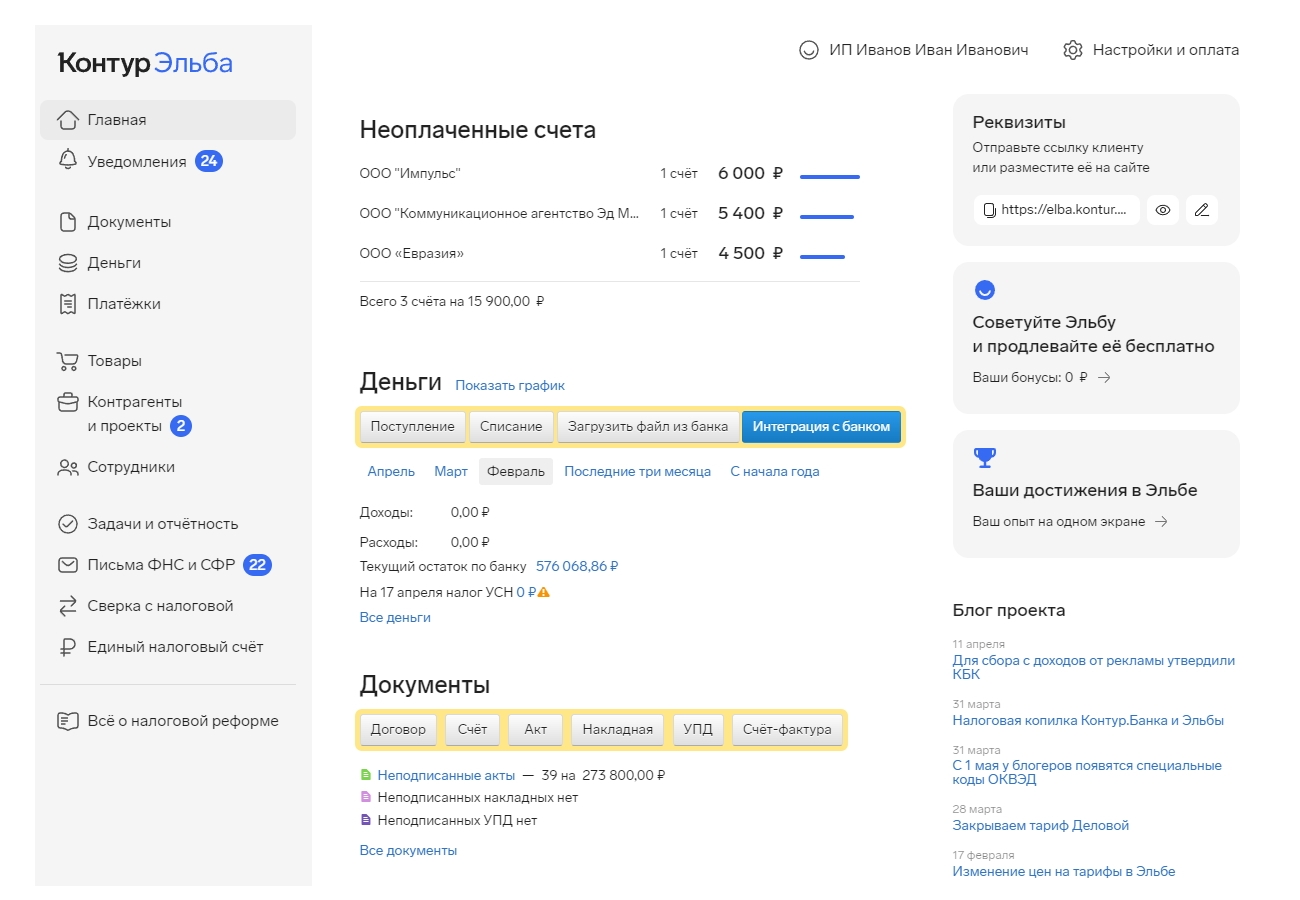Click the book icon for Всё о налоговой реформе
This screenshot has width=1300, height=900.
(68, 721)
